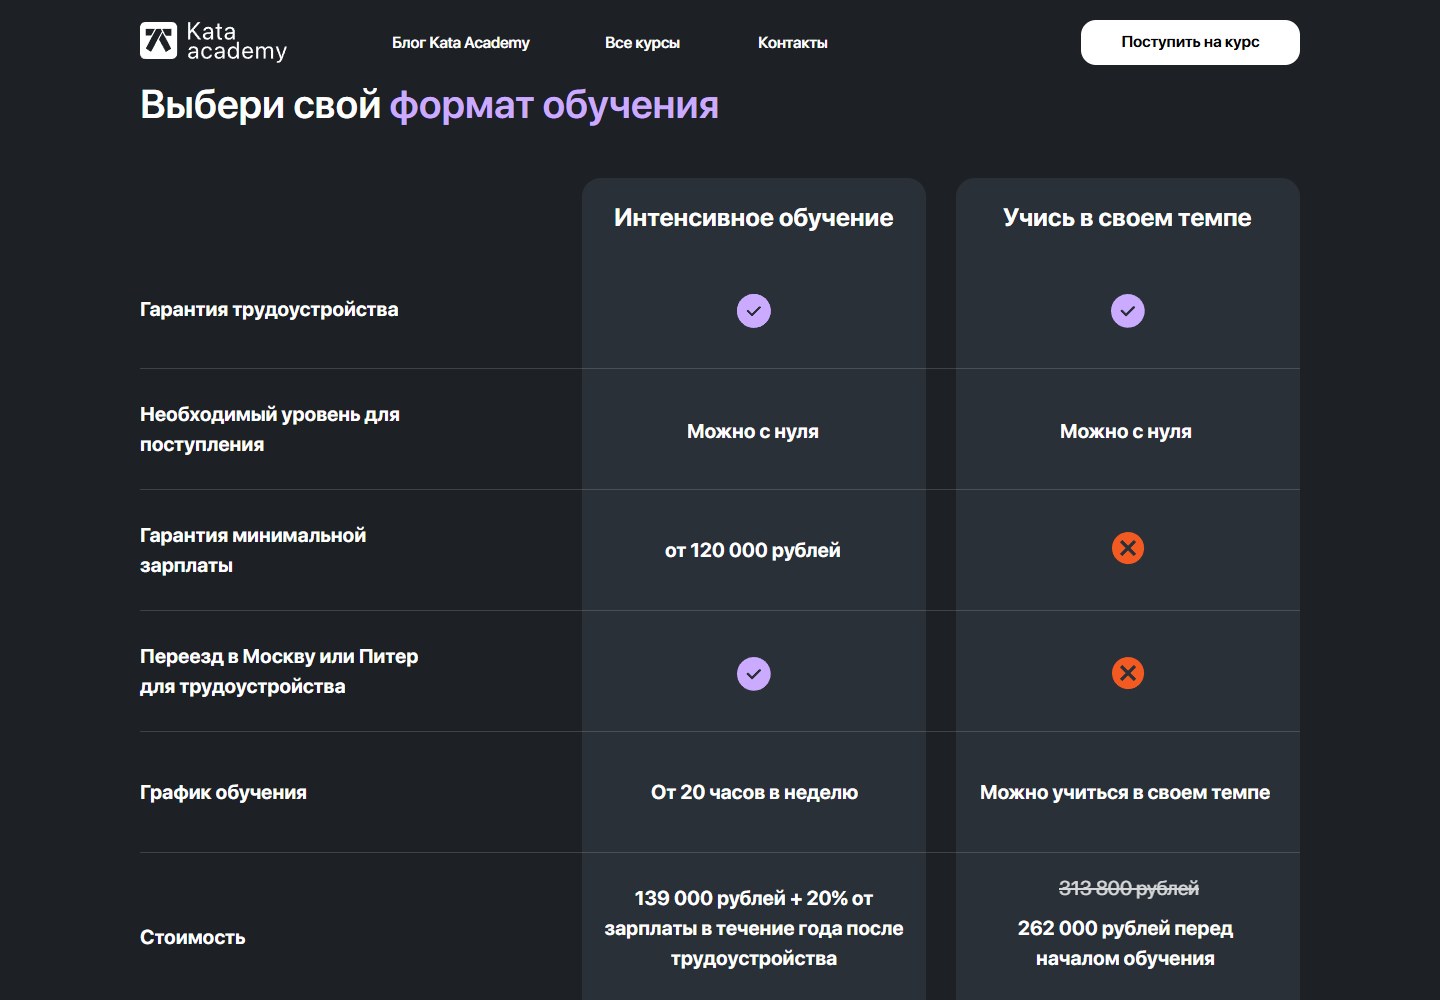Click the checkmark for Гарантия трудоустройства in Интенсивное обучение
1440x1000 pixels.
click(754, 311)
